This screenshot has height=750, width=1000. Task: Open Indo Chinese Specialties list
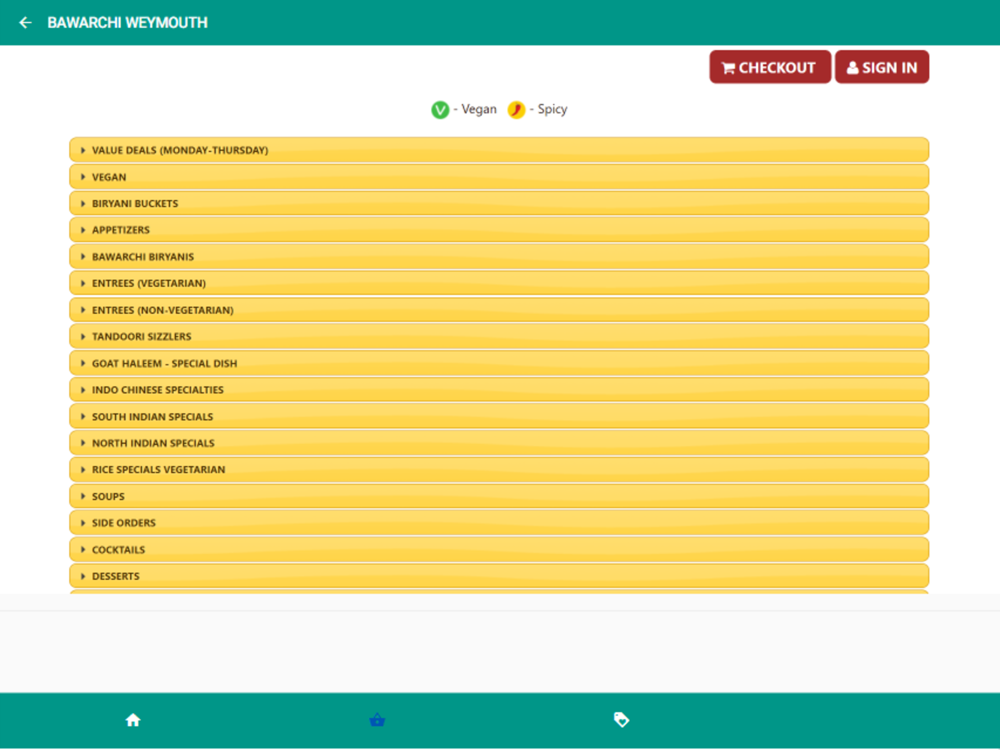click(x=499, y=390)
